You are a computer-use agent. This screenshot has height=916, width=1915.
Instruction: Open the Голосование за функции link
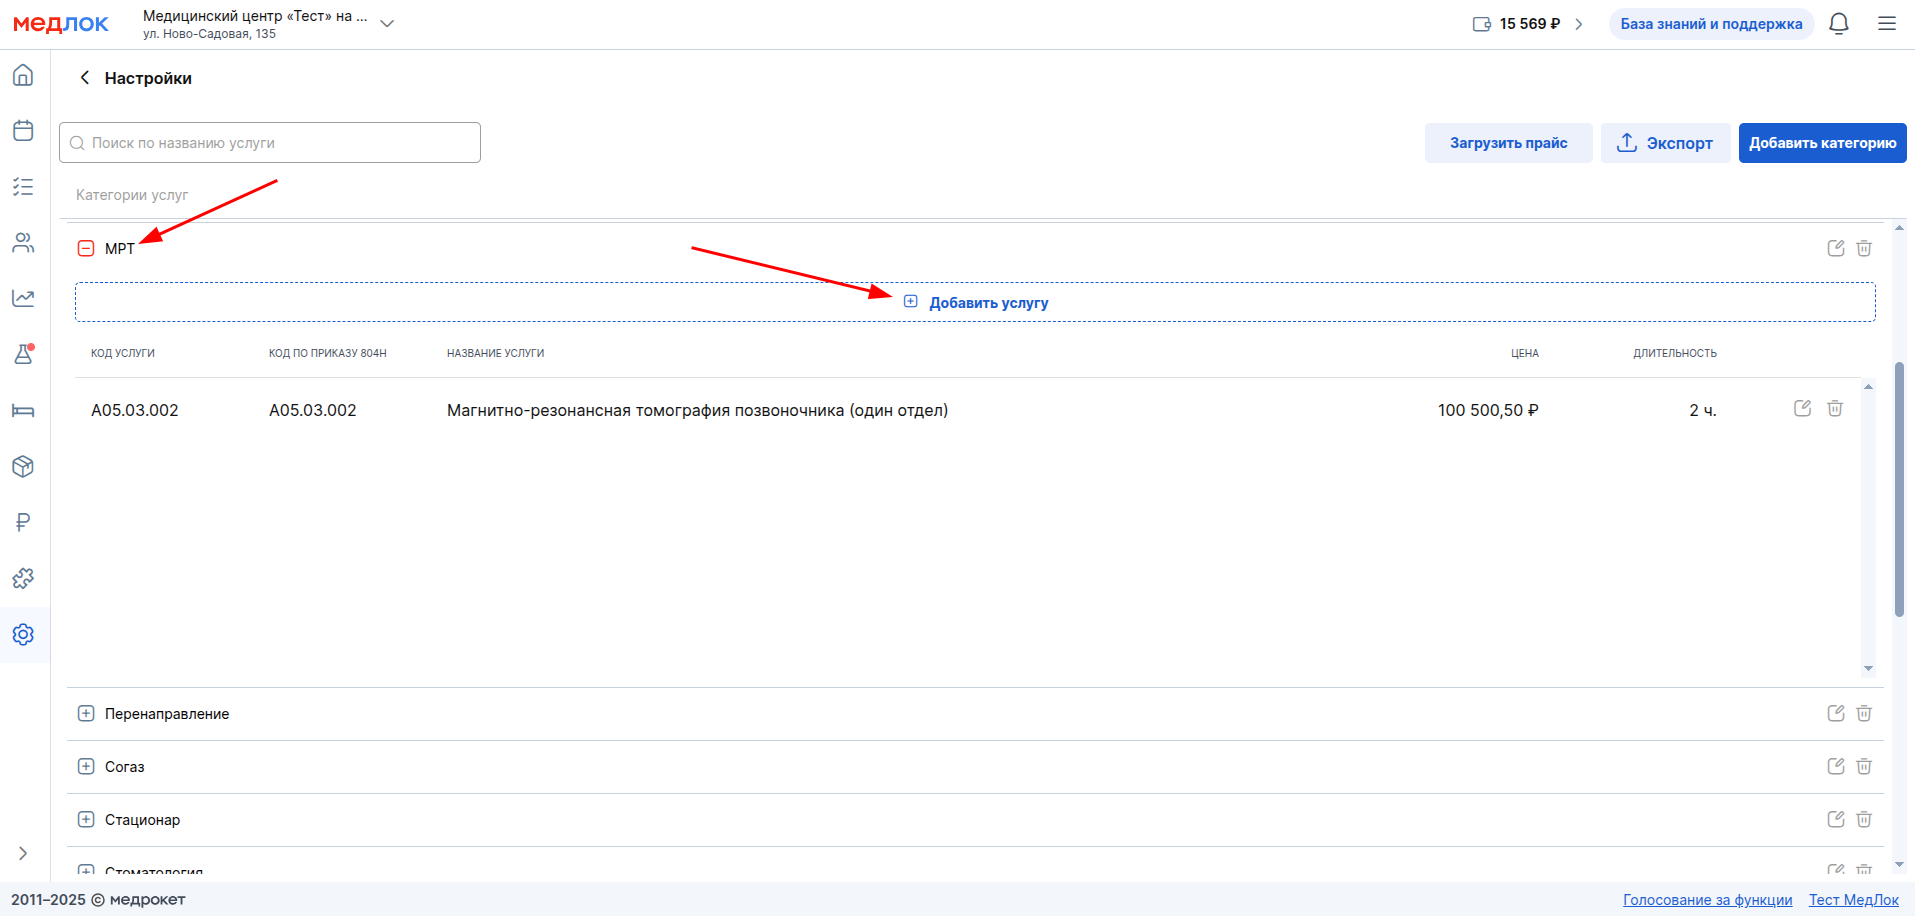1707,900
